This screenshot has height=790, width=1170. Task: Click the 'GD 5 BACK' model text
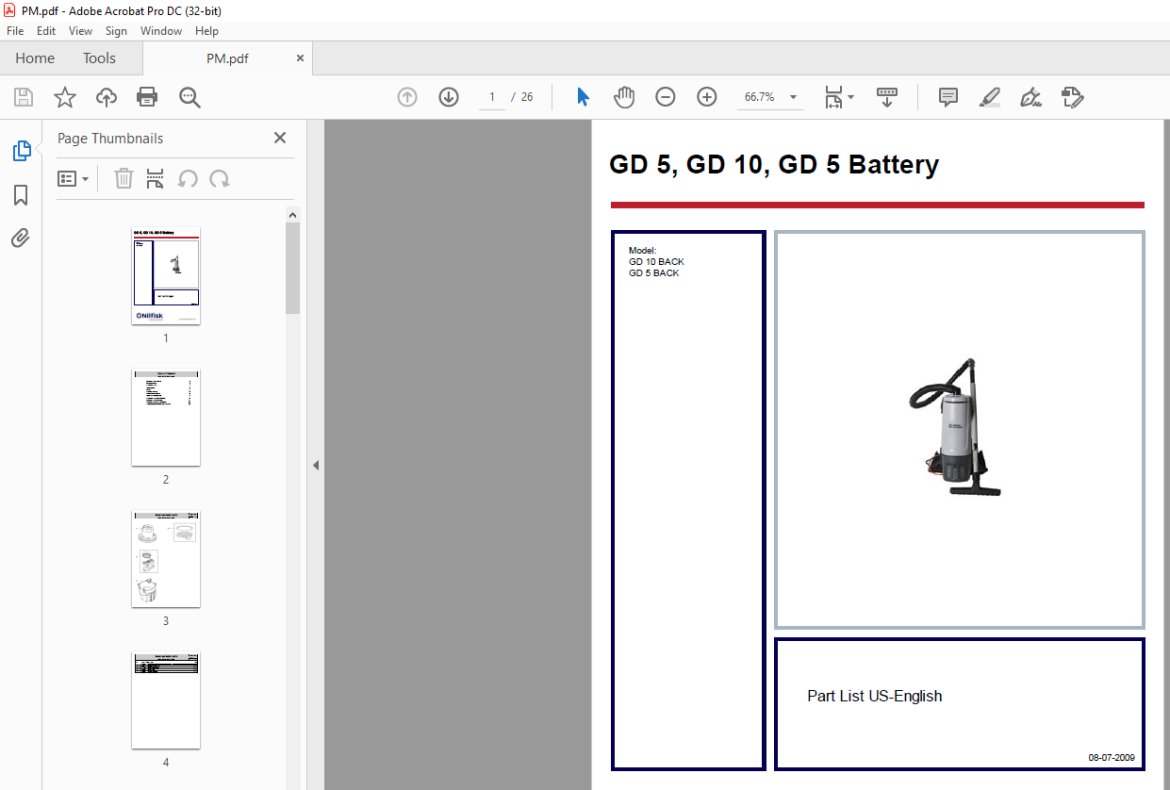(654, 273)
